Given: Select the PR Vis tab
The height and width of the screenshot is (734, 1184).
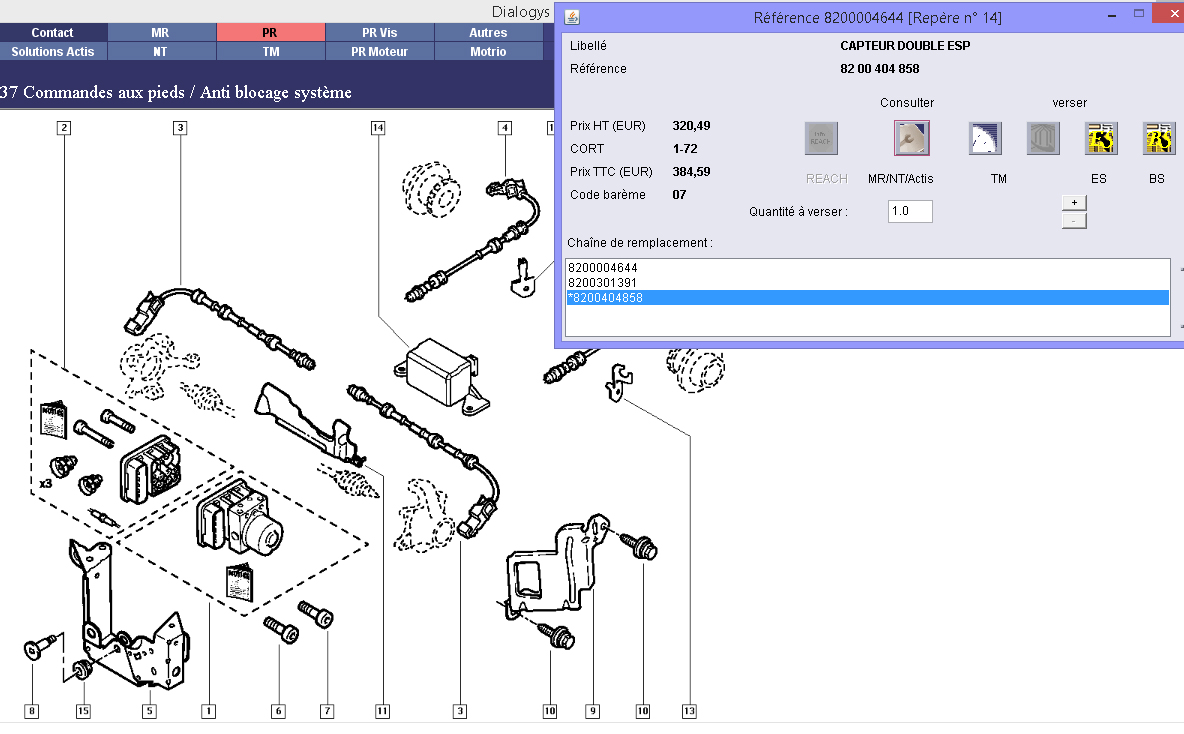Looking at the screenshot, I should [380, 33].
